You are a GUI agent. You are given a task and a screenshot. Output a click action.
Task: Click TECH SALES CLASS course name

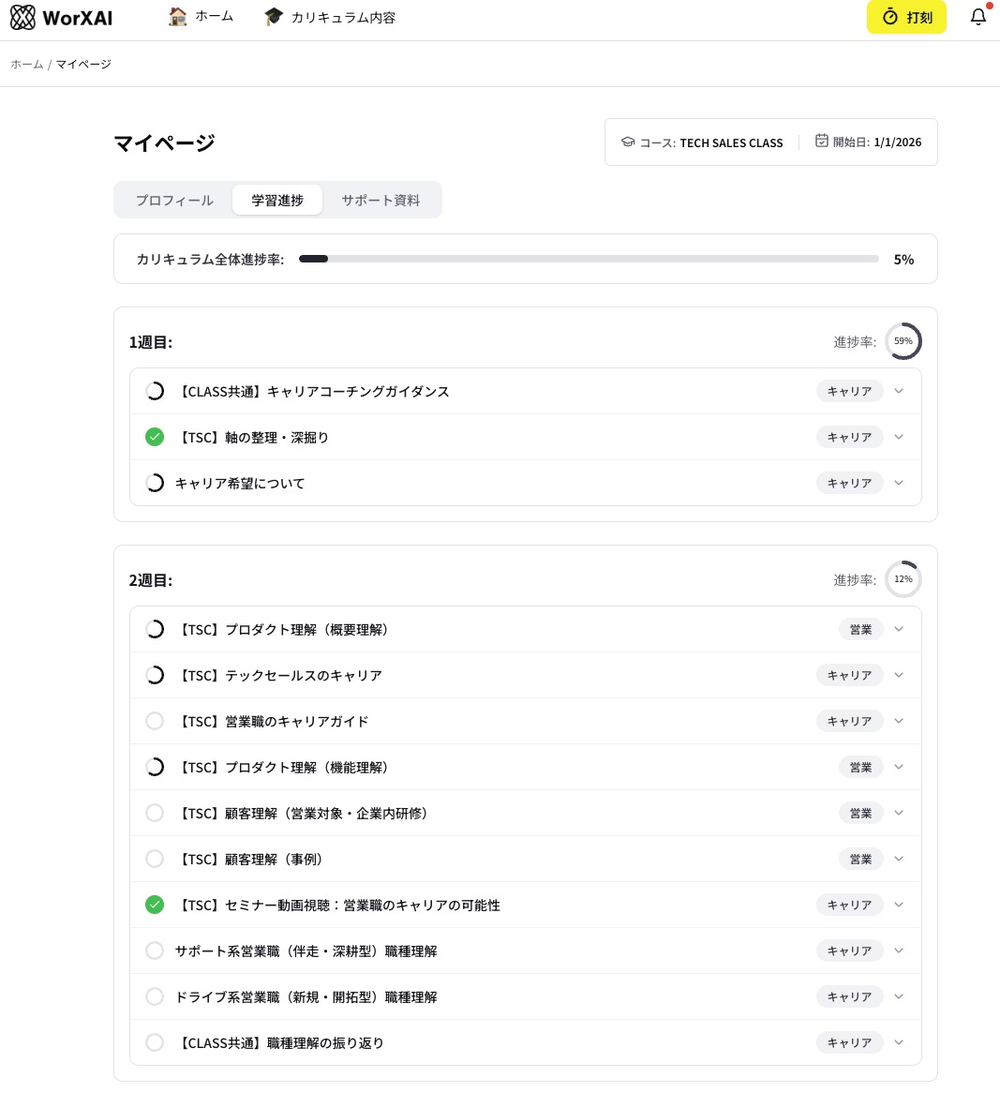(731, 143)
